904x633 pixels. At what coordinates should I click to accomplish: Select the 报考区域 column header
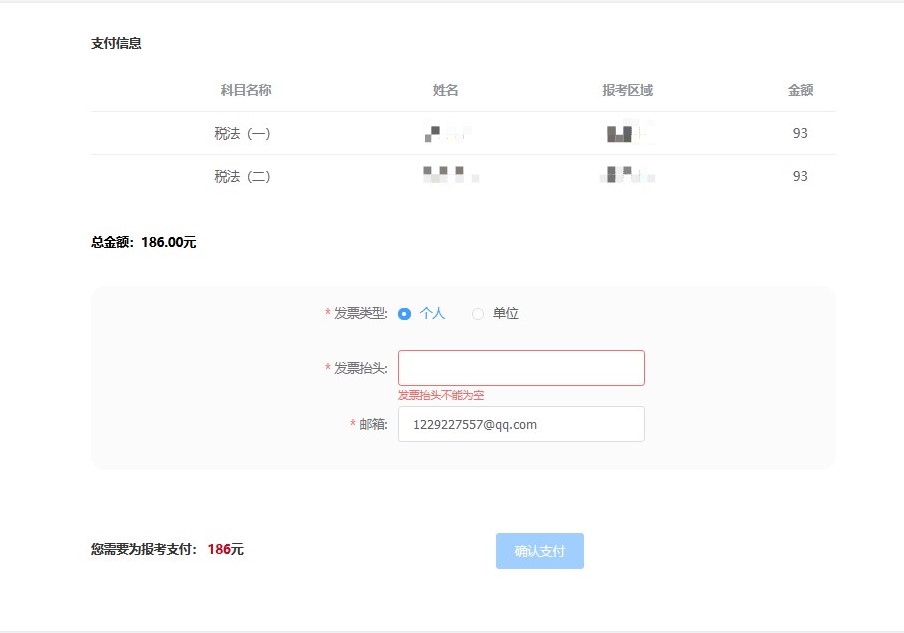pyautogui.click(x=627, y=90)
